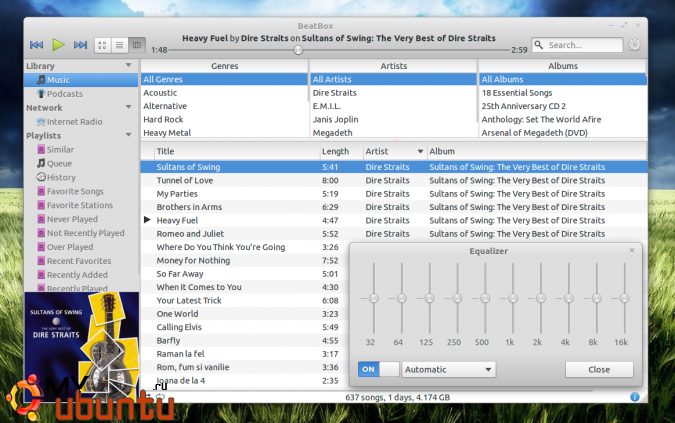
Task: Sort by Album column header
Action: tap(537, 151)
